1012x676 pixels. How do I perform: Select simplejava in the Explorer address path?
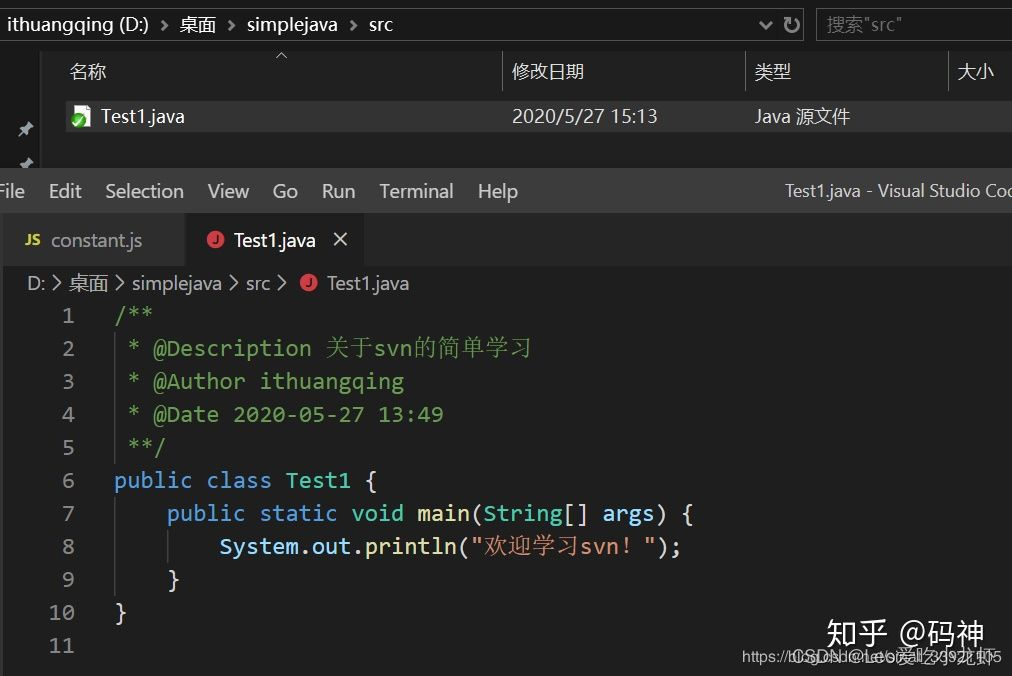tap(292, 25)
